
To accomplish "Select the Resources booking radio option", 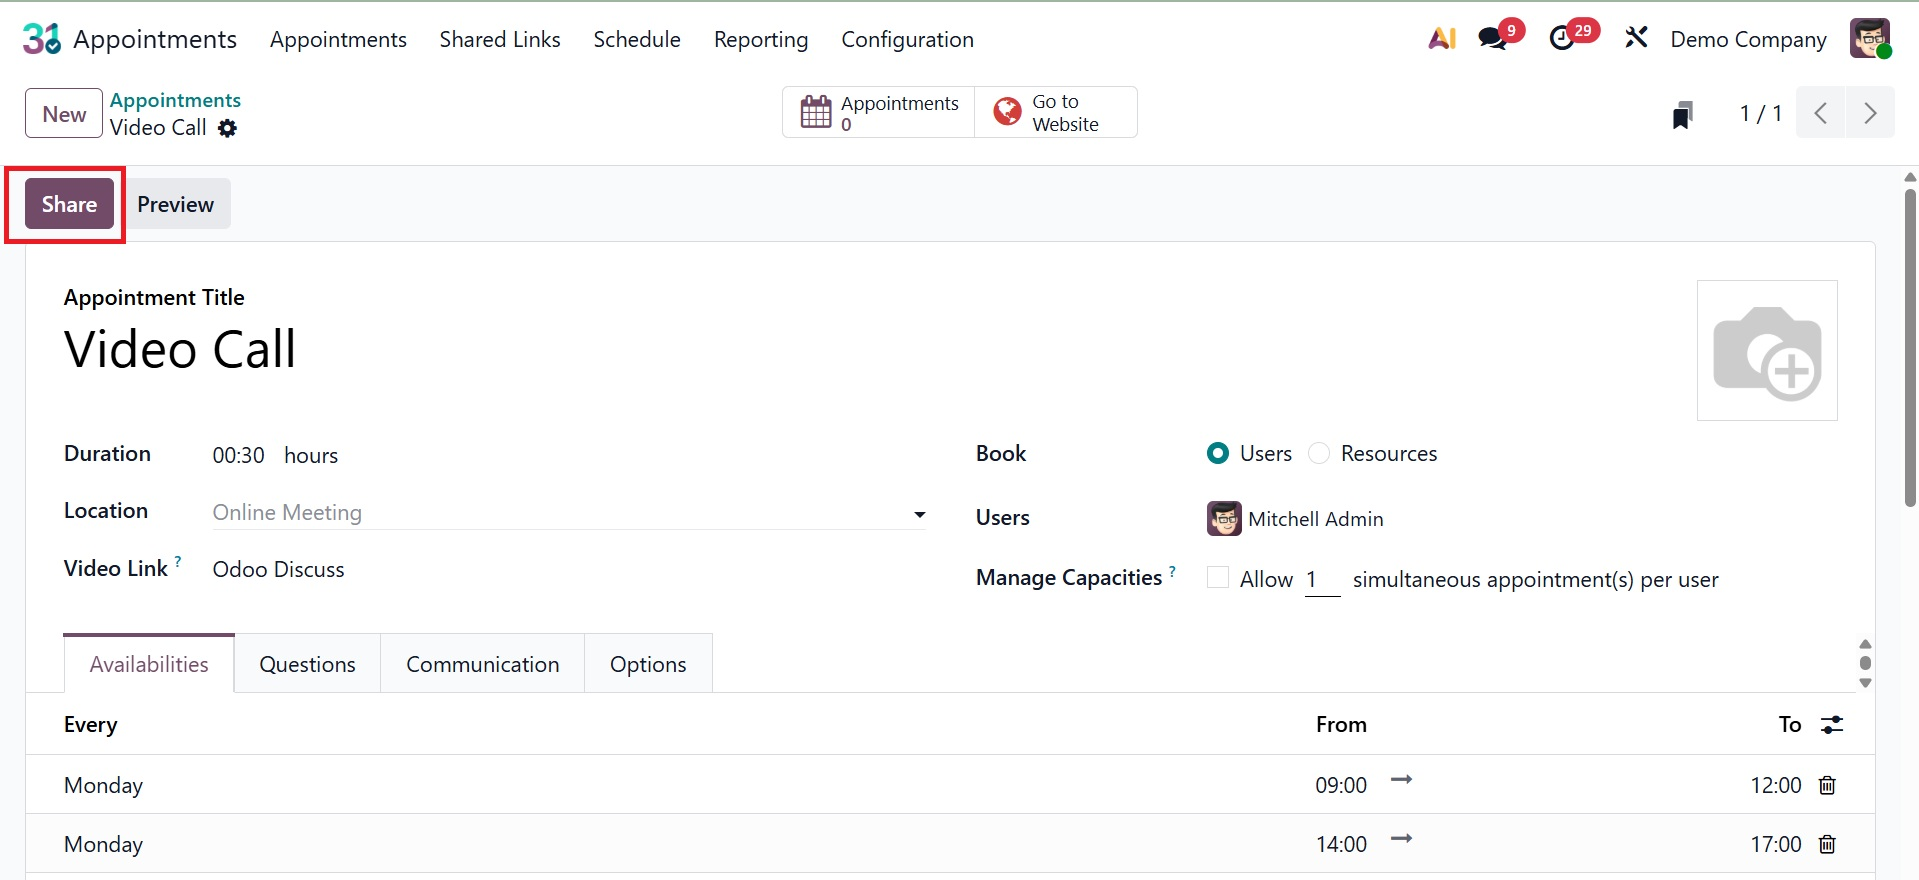I will (x=1319, y=454).
